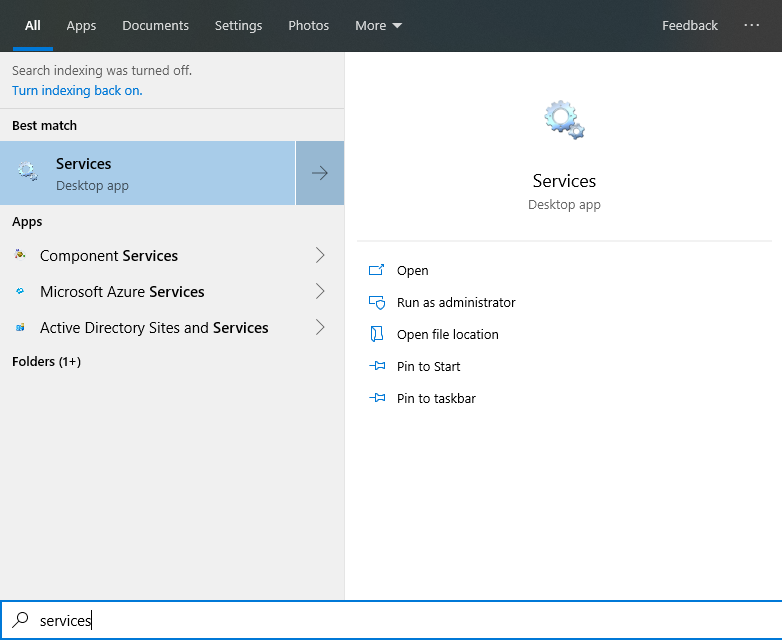Screen dimensions: 782x640
Task: Click the magnifying glass search icon
Action: pyautogui.click(x=20, y=620)
